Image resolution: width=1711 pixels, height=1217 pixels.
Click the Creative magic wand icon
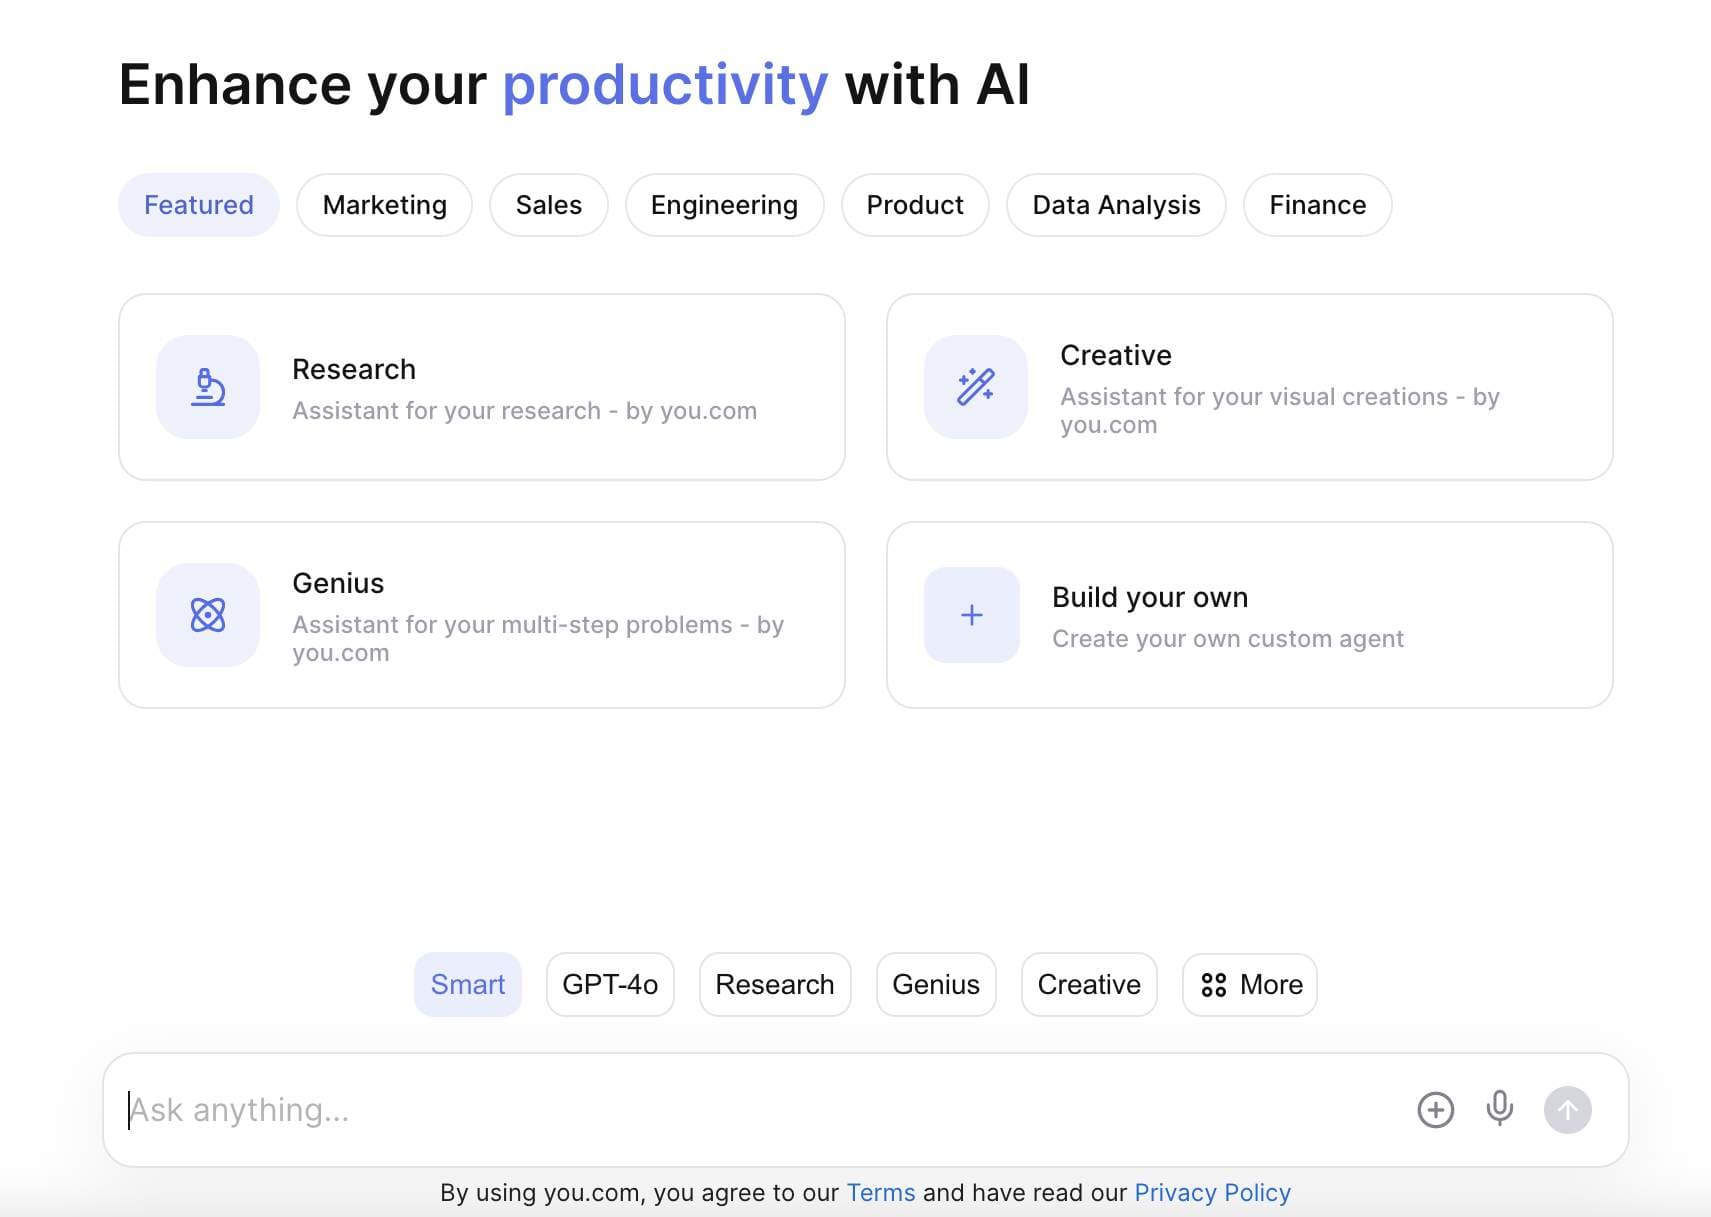pyautogui.click(x=976, y=387)
